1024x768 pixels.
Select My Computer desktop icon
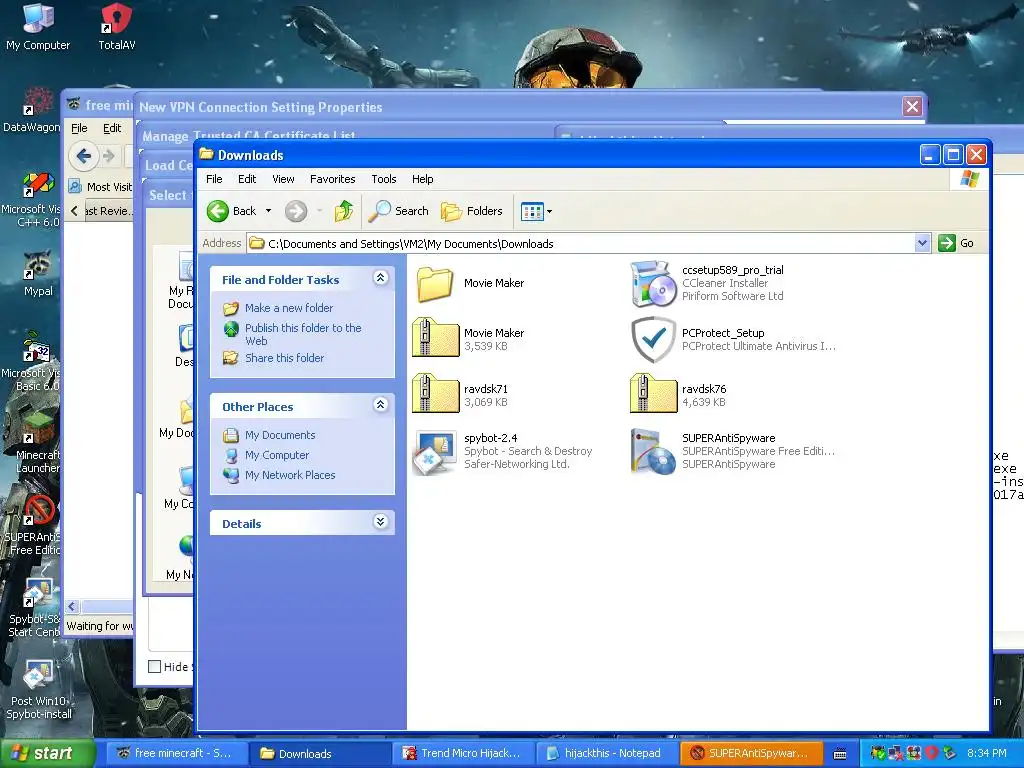pyautogui.click(x=38, y=27)
